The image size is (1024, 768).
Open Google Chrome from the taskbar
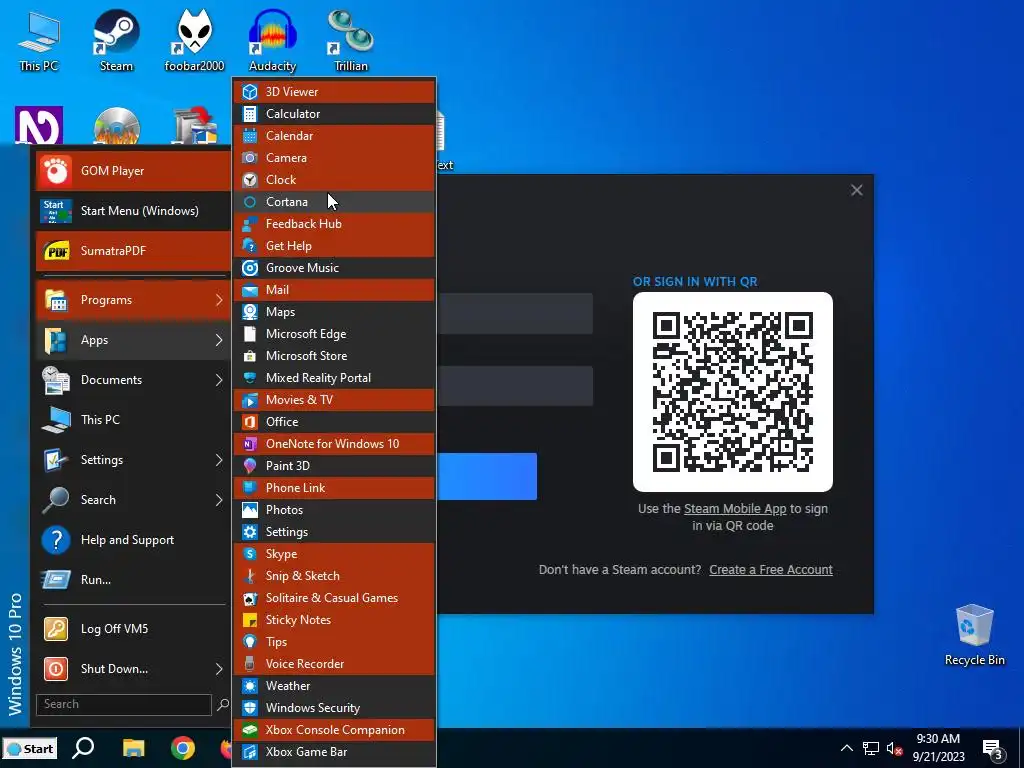point(183,748)
